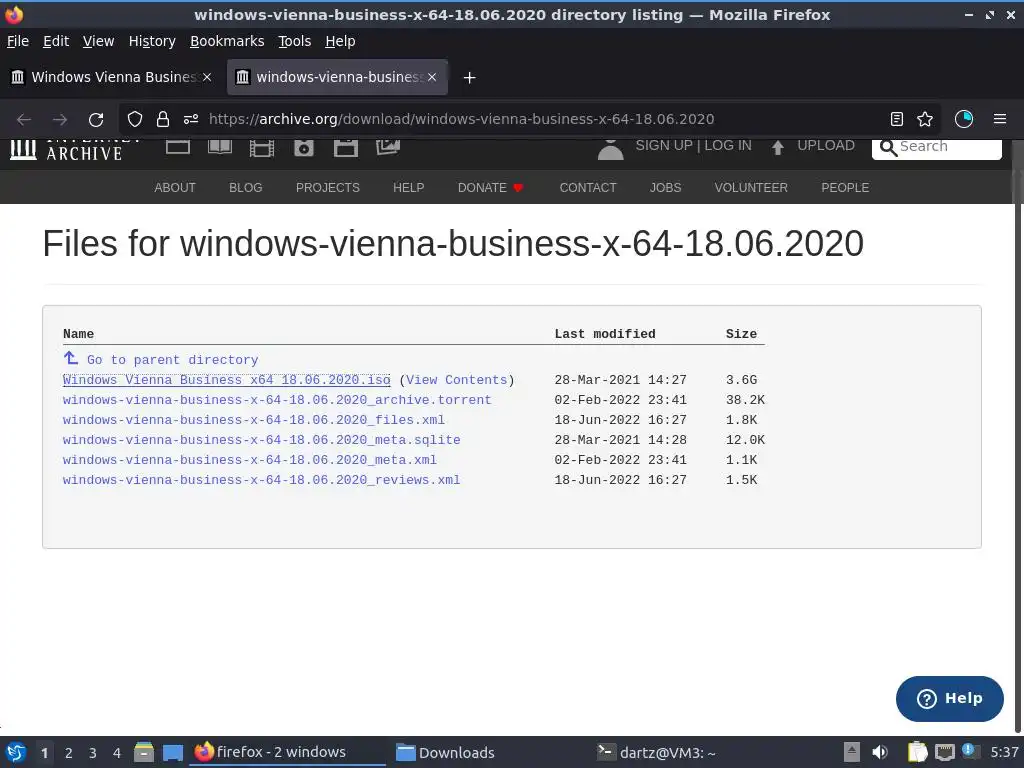Screen dimensions: 1024x768
Task: View site security padlock info
Action: pos(163,119)
